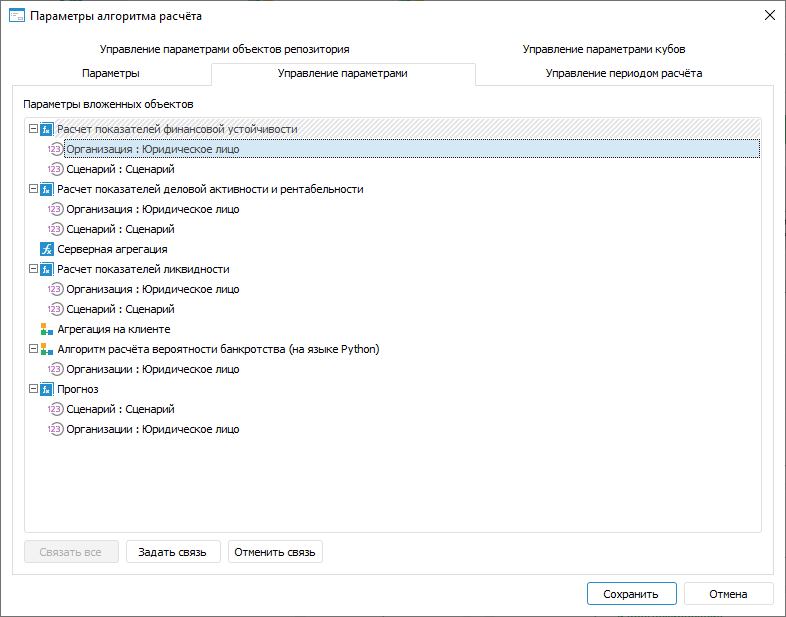Collapse Расчет показателей финансовой устойчивости node
Screen dimensions: 786x617
(33, 129)
